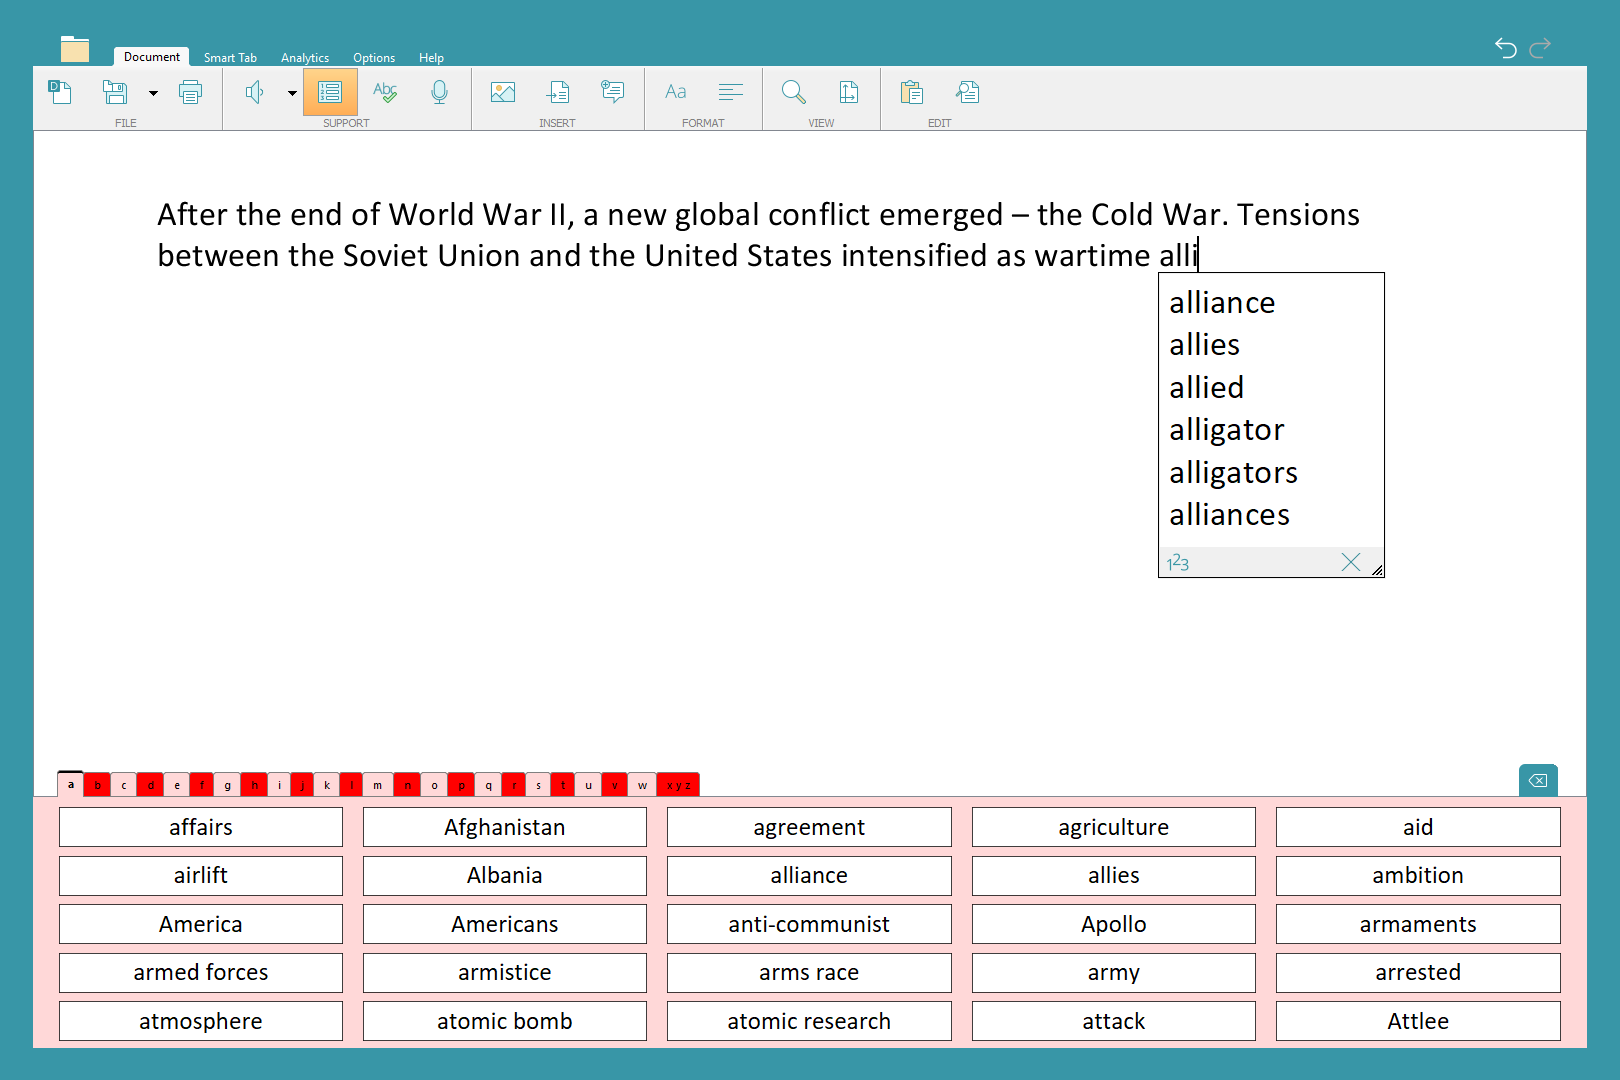Click the undo arrow

click(x=1505, y=47)
